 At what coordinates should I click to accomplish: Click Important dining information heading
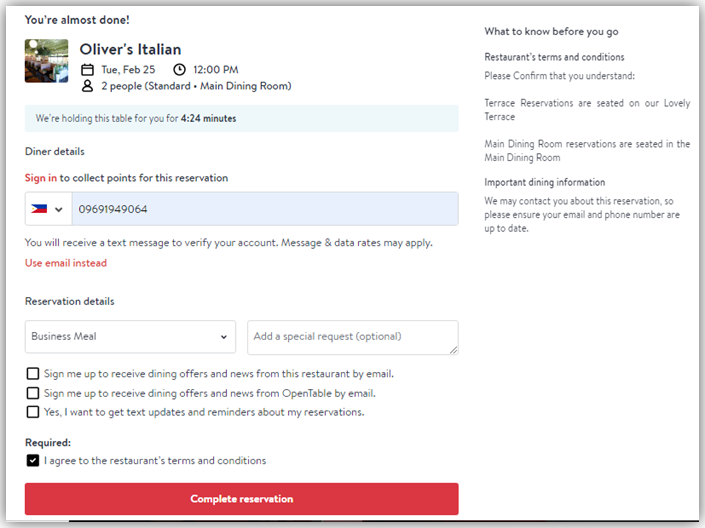click(544, 182)
